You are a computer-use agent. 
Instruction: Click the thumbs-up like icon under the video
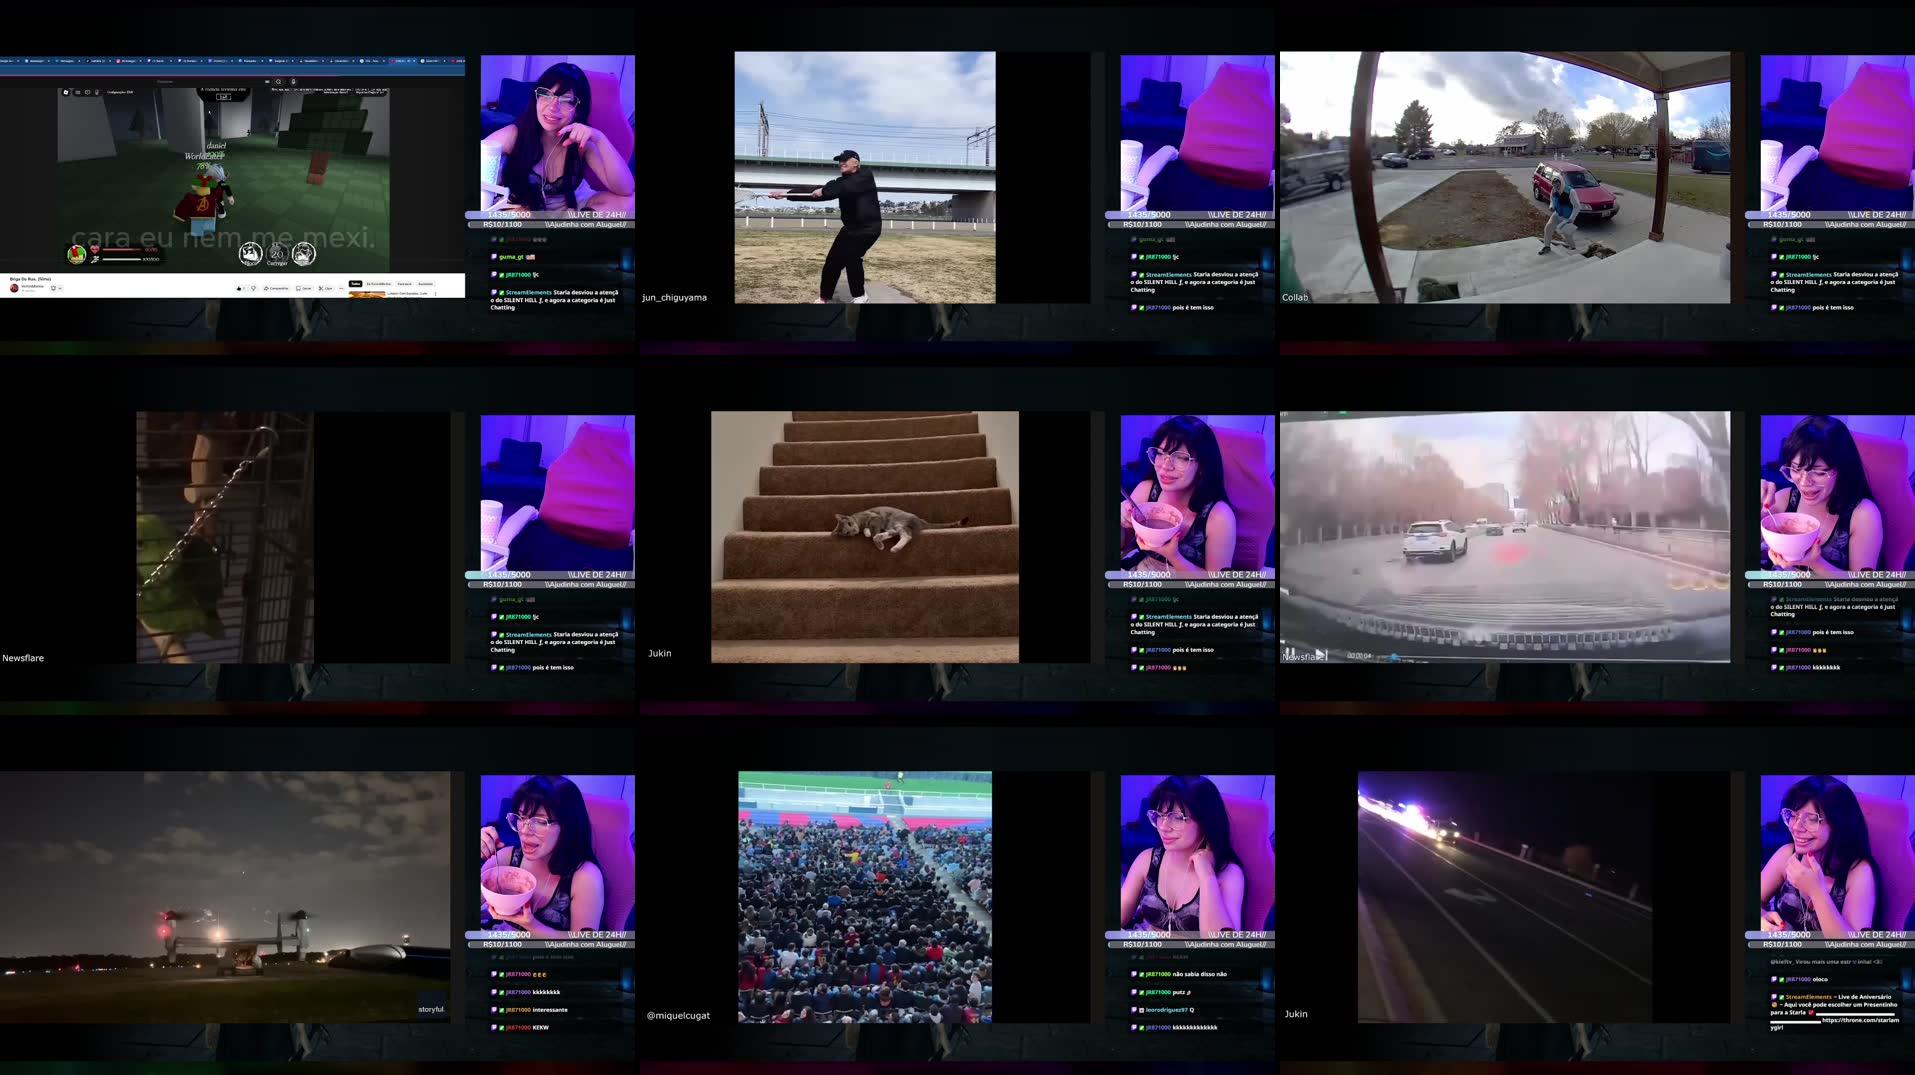239,288
